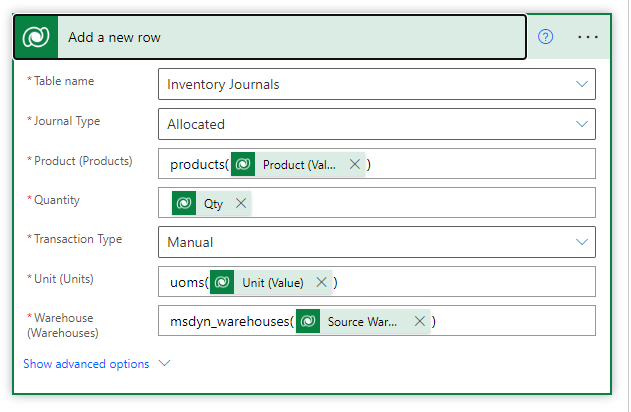Screen dimensions: 631x412
Task: Click the Transaction Type dropdown chevron arrow
Action: click(582, 242)
